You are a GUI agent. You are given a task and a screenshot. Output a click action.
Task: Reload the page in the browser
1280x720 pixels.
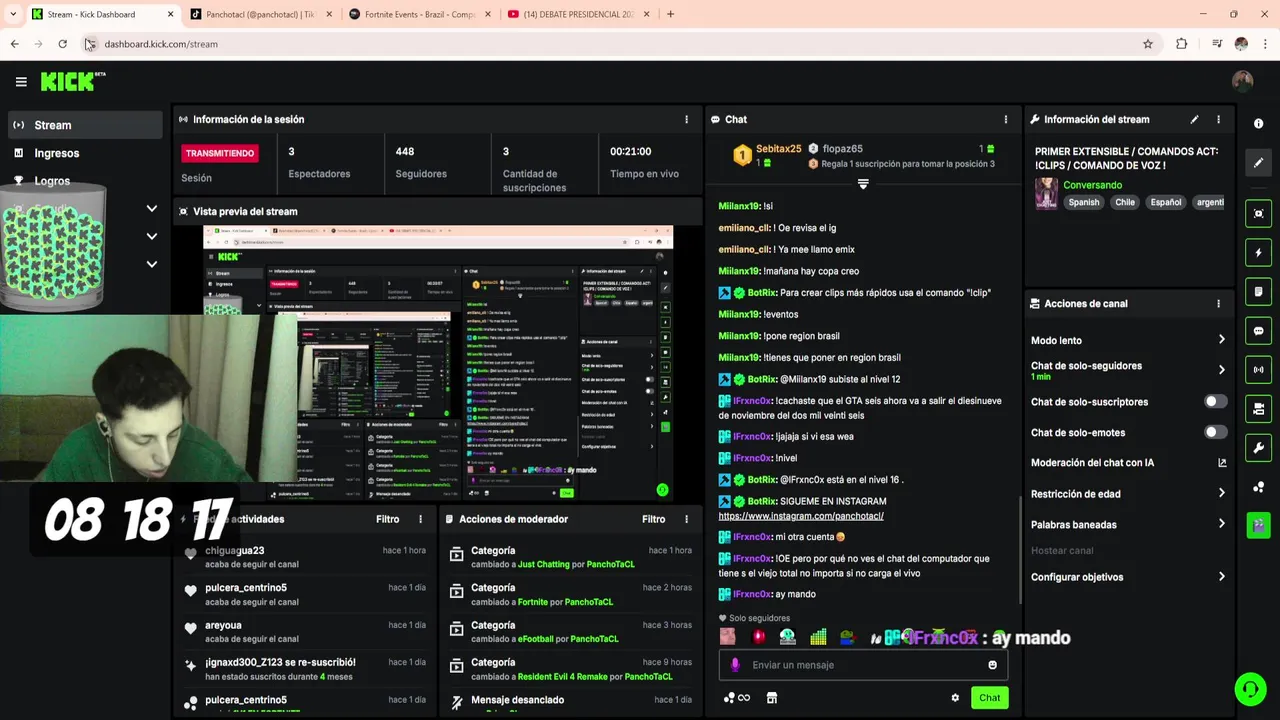click(x=62, y=44)
